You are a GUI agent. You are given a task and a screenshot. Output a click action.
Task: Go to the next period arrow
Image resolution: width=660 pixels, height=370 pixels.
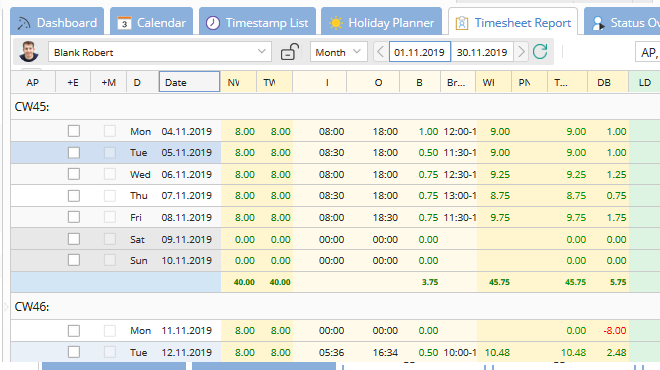coord(521,52)
